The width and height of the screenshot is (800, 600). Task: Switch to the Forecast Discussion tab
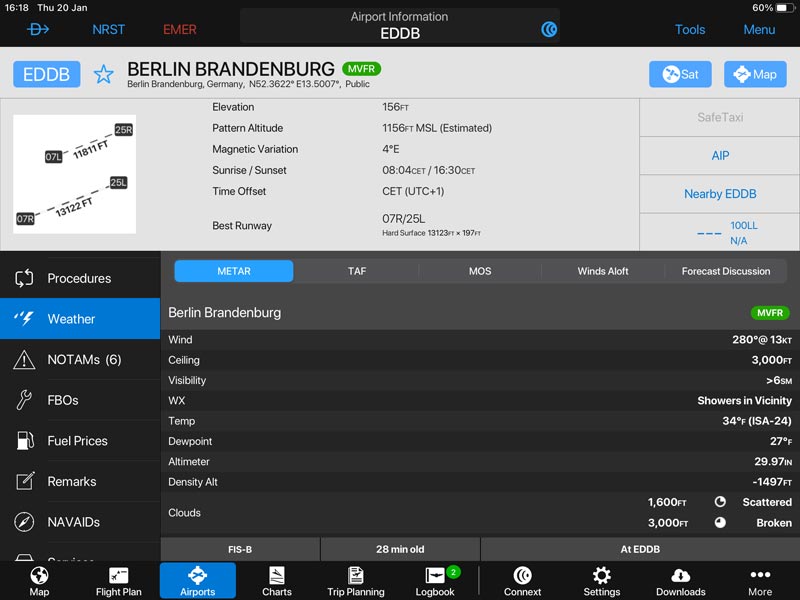pyautogui.click(x=726, y=271)
